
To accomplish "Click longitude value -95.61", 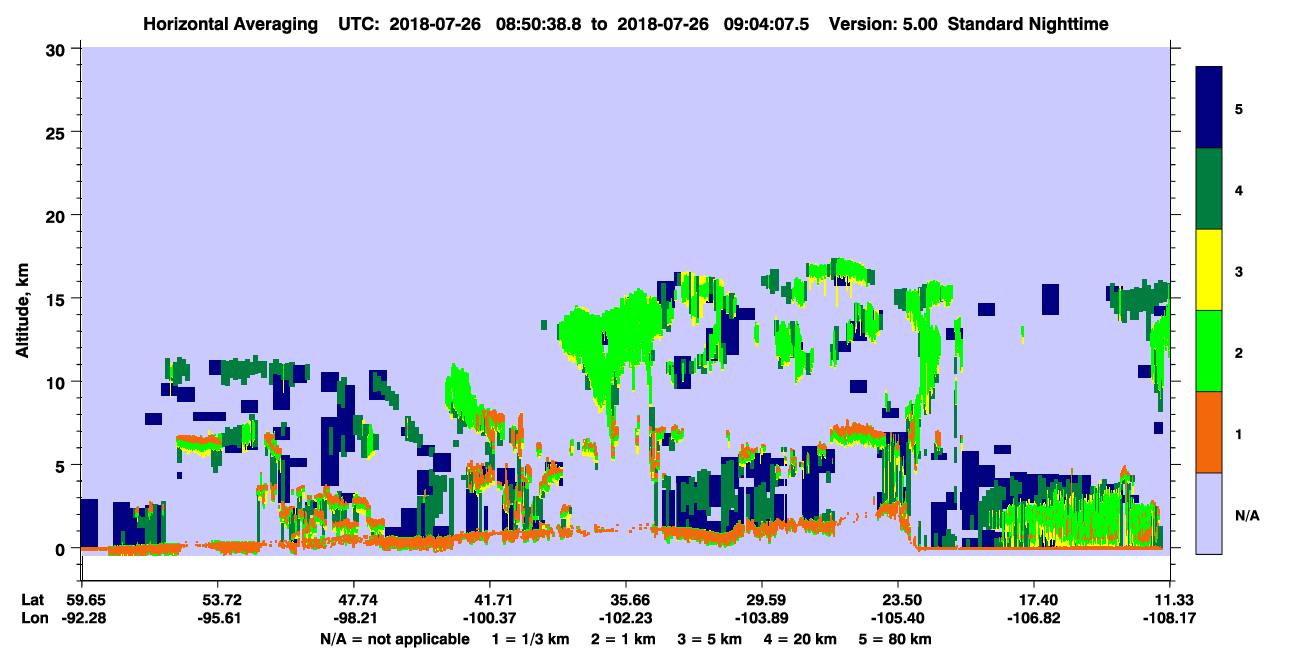I will point(217,618).
